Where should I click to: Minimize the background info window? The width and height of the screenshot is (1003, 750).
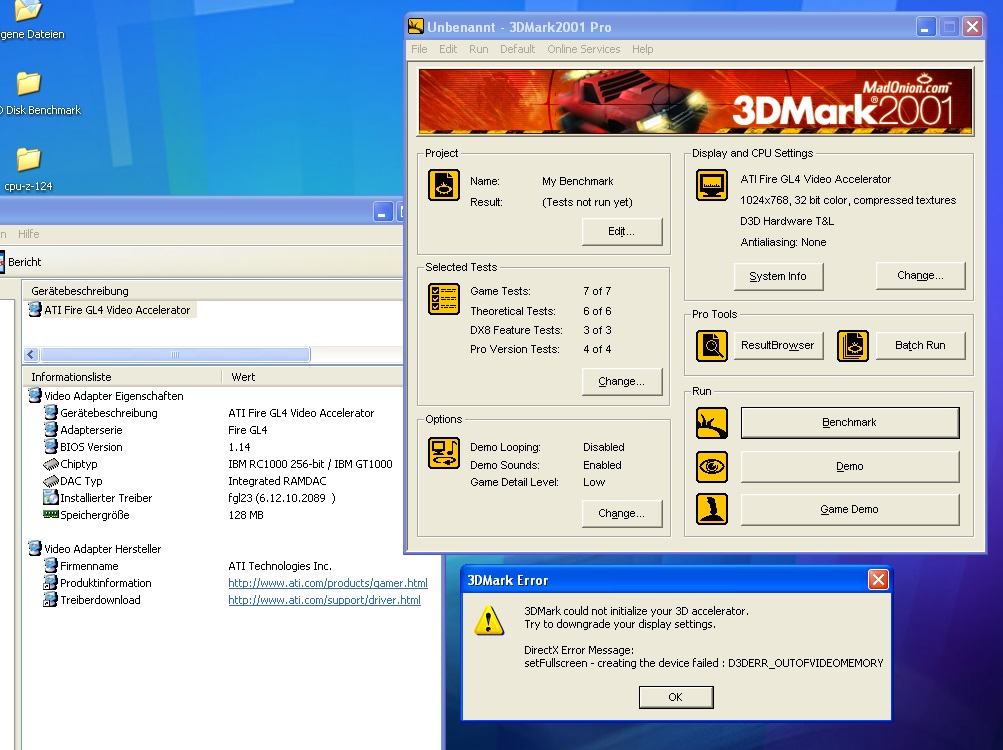click(x=382, y=212)
